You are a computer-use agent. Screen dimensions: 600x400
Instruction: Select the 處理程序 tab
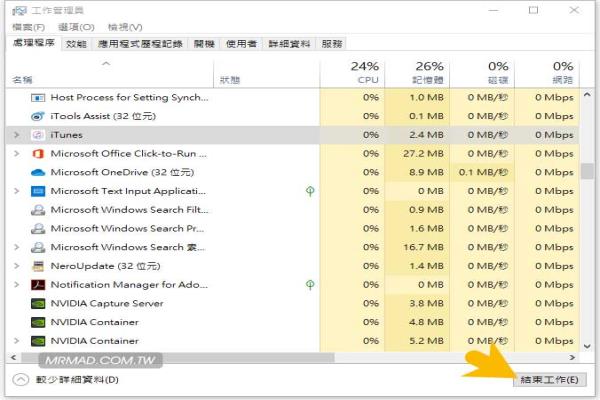[34, 43]
